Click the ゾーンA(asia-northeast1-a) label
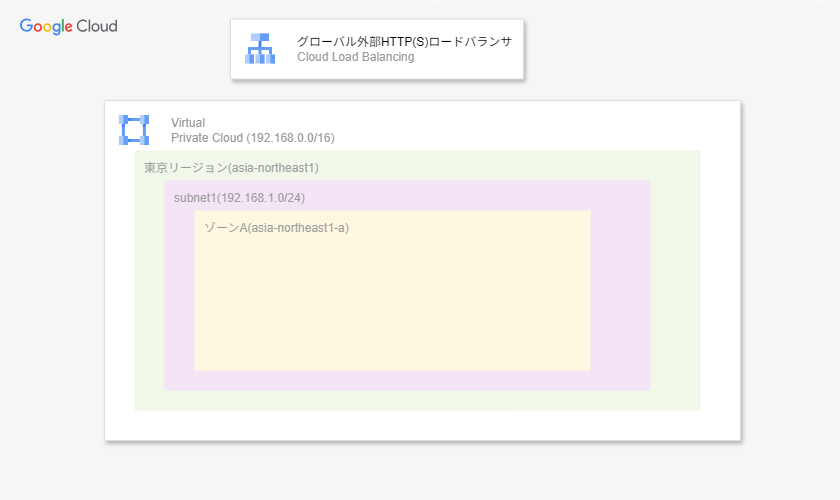 click(276, 228)
